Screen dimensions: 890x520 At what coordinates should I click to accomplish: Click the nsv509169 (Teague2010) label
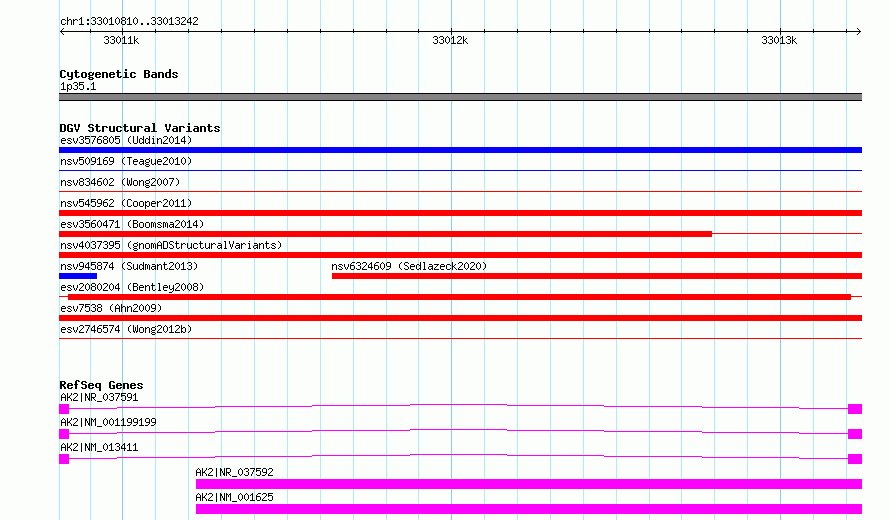click(126, 161)
